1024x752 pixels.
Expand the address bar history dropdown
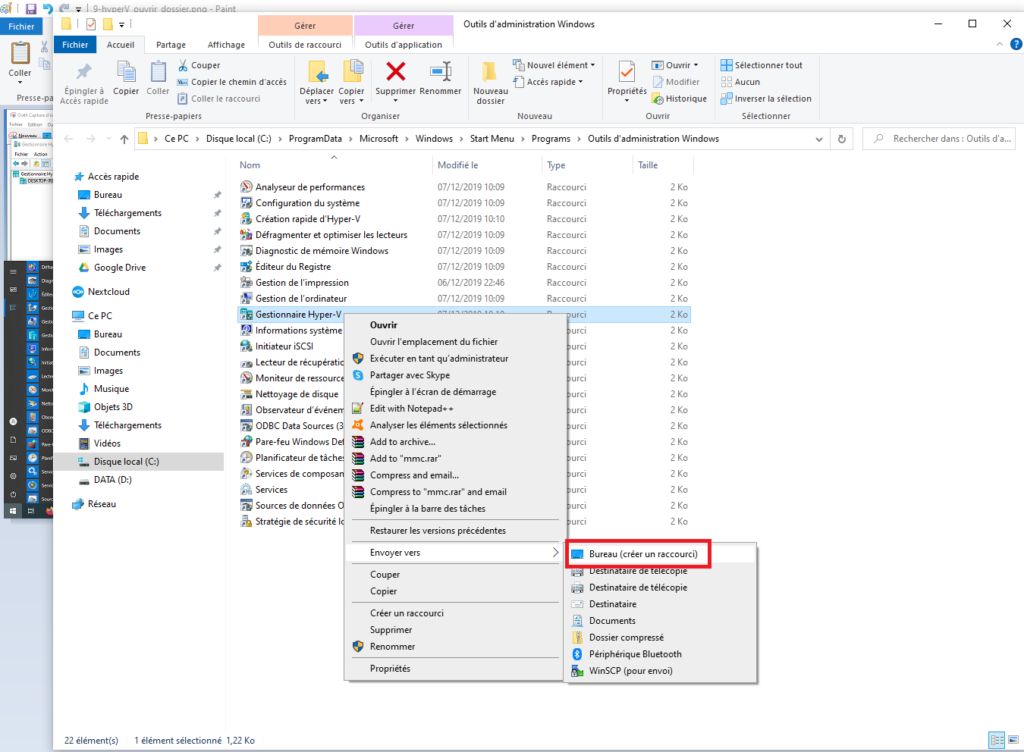[x=819, y=139]
